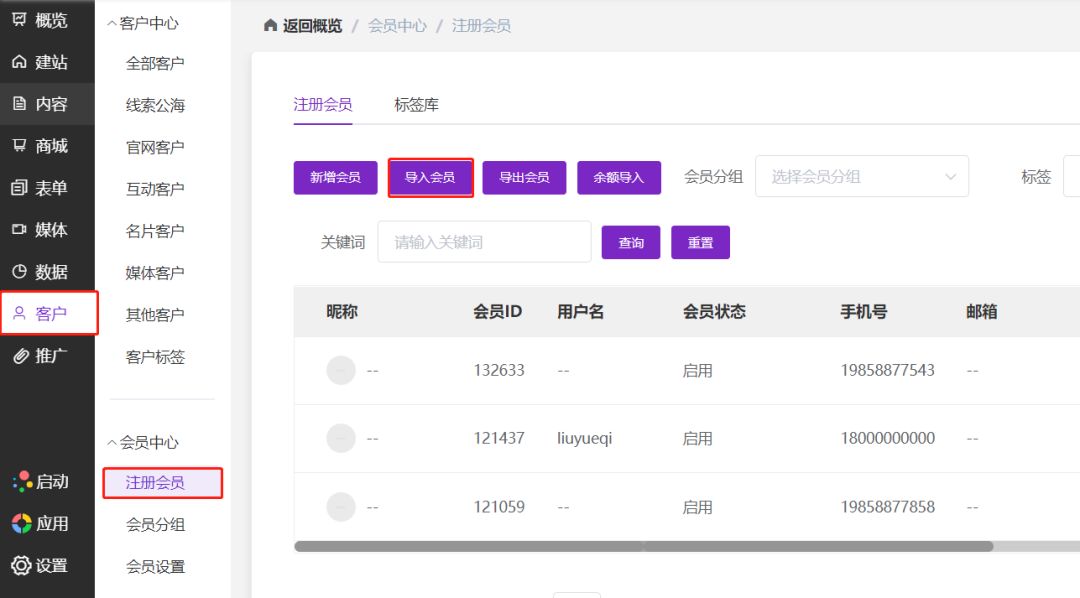Focus the 关键词 keyword input field
This screenshot has height=598, width=1080.
[x=484, y=242]
